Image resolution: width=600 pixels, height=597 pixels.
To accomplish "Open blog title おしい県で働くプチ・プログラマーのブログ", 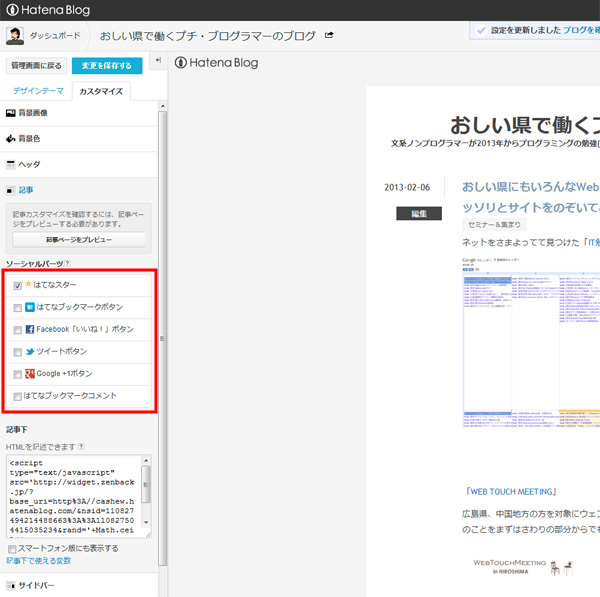I will (208, 36).
